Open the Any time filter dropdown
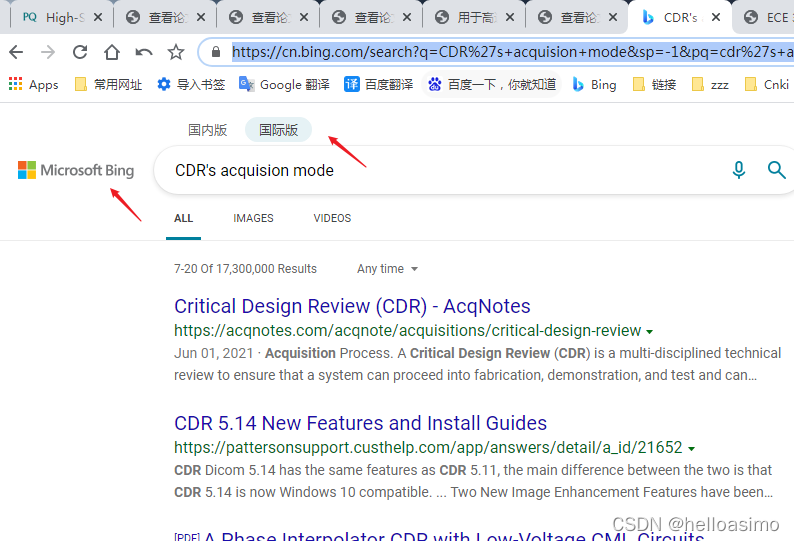Image resolution: width=794 pixels, height=541 pixels. pos(387,268)
